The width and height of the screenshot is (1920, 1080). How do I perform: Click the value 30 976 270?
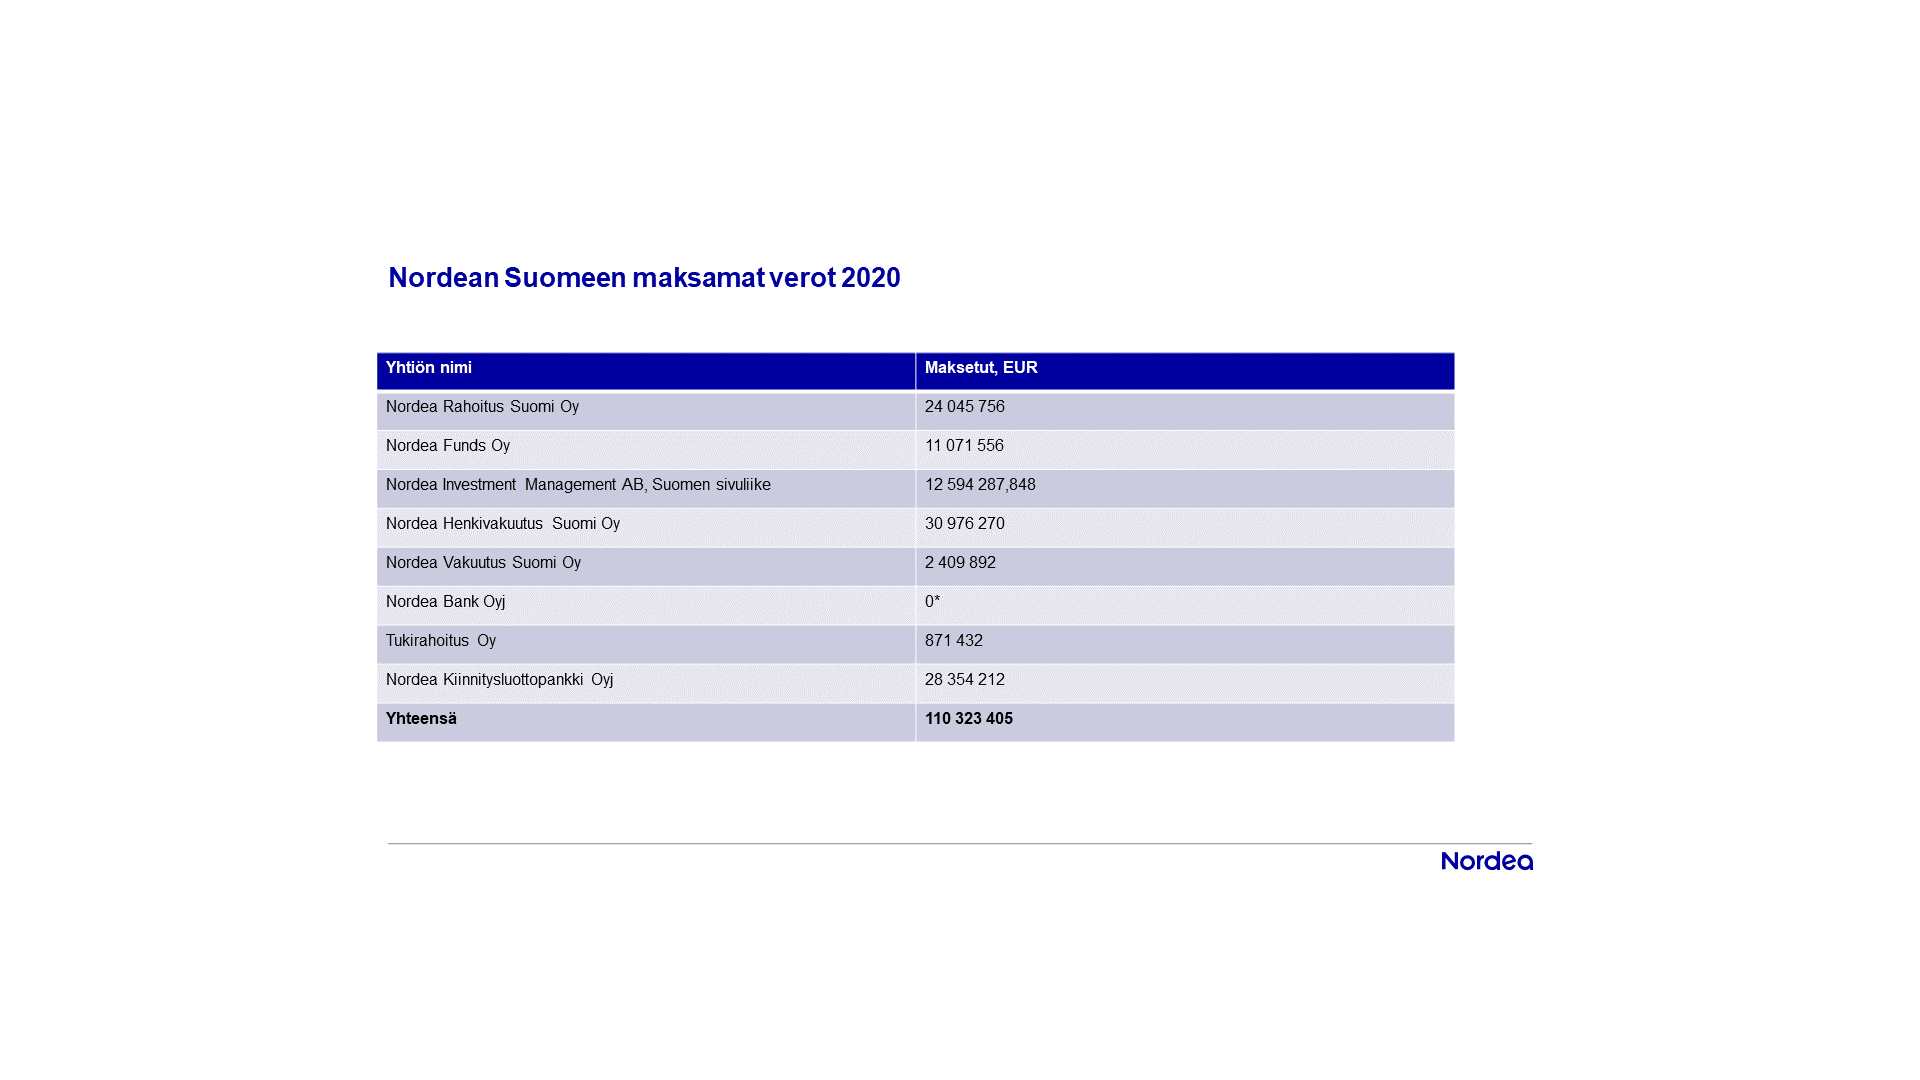tap(965, 524)
